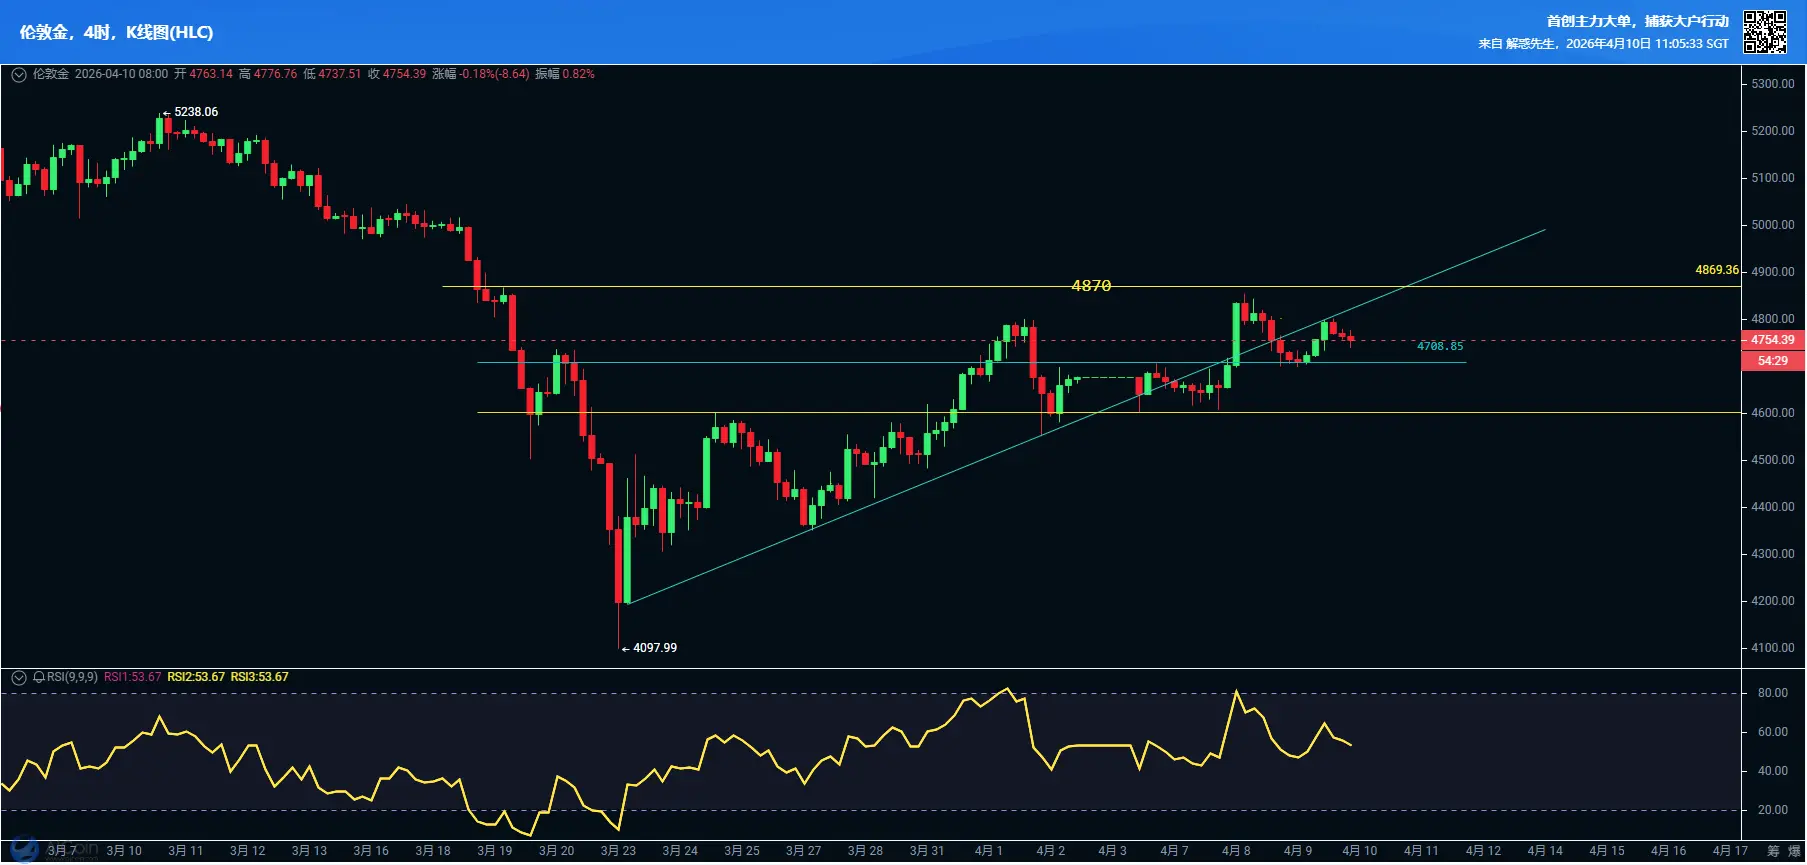Image resolution: width=1807 pixels, height=865 pixels.
Task: Click the 54:29 countdown timer tag
Action: [1773, 361]
